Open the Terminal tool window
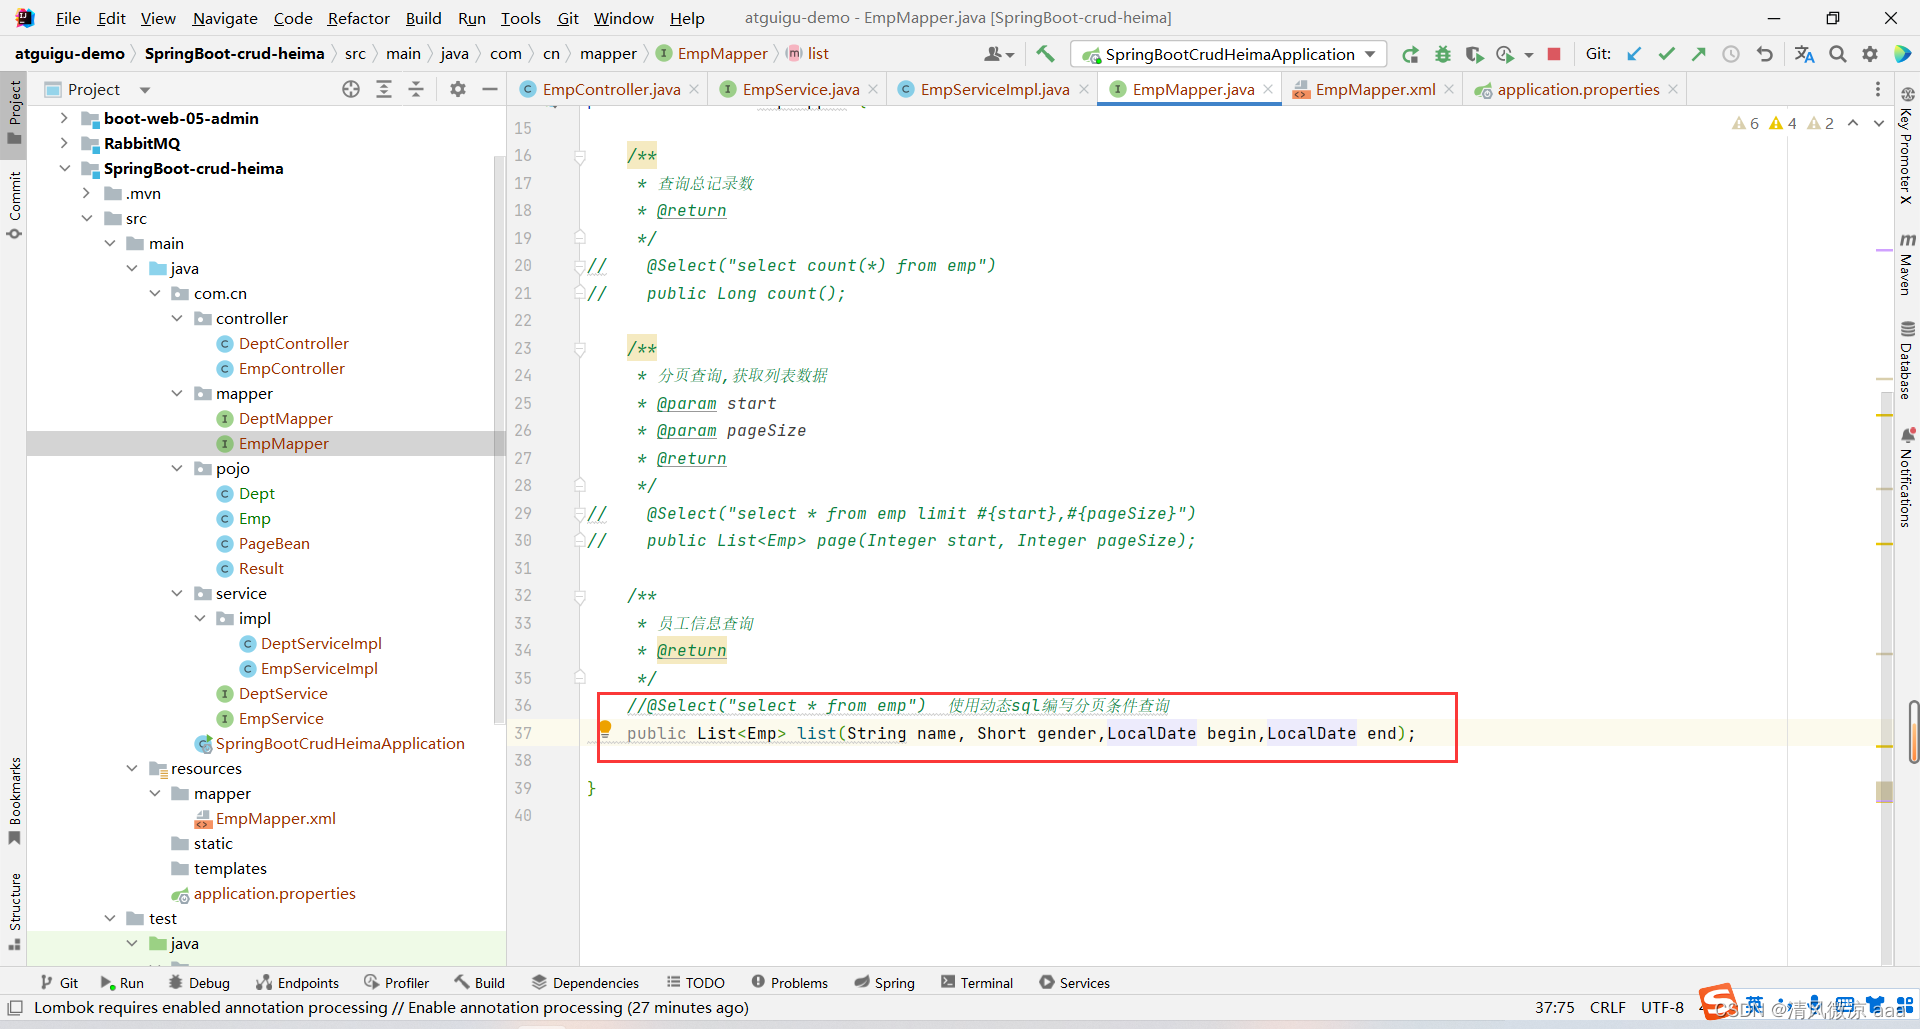 point(976,983)
